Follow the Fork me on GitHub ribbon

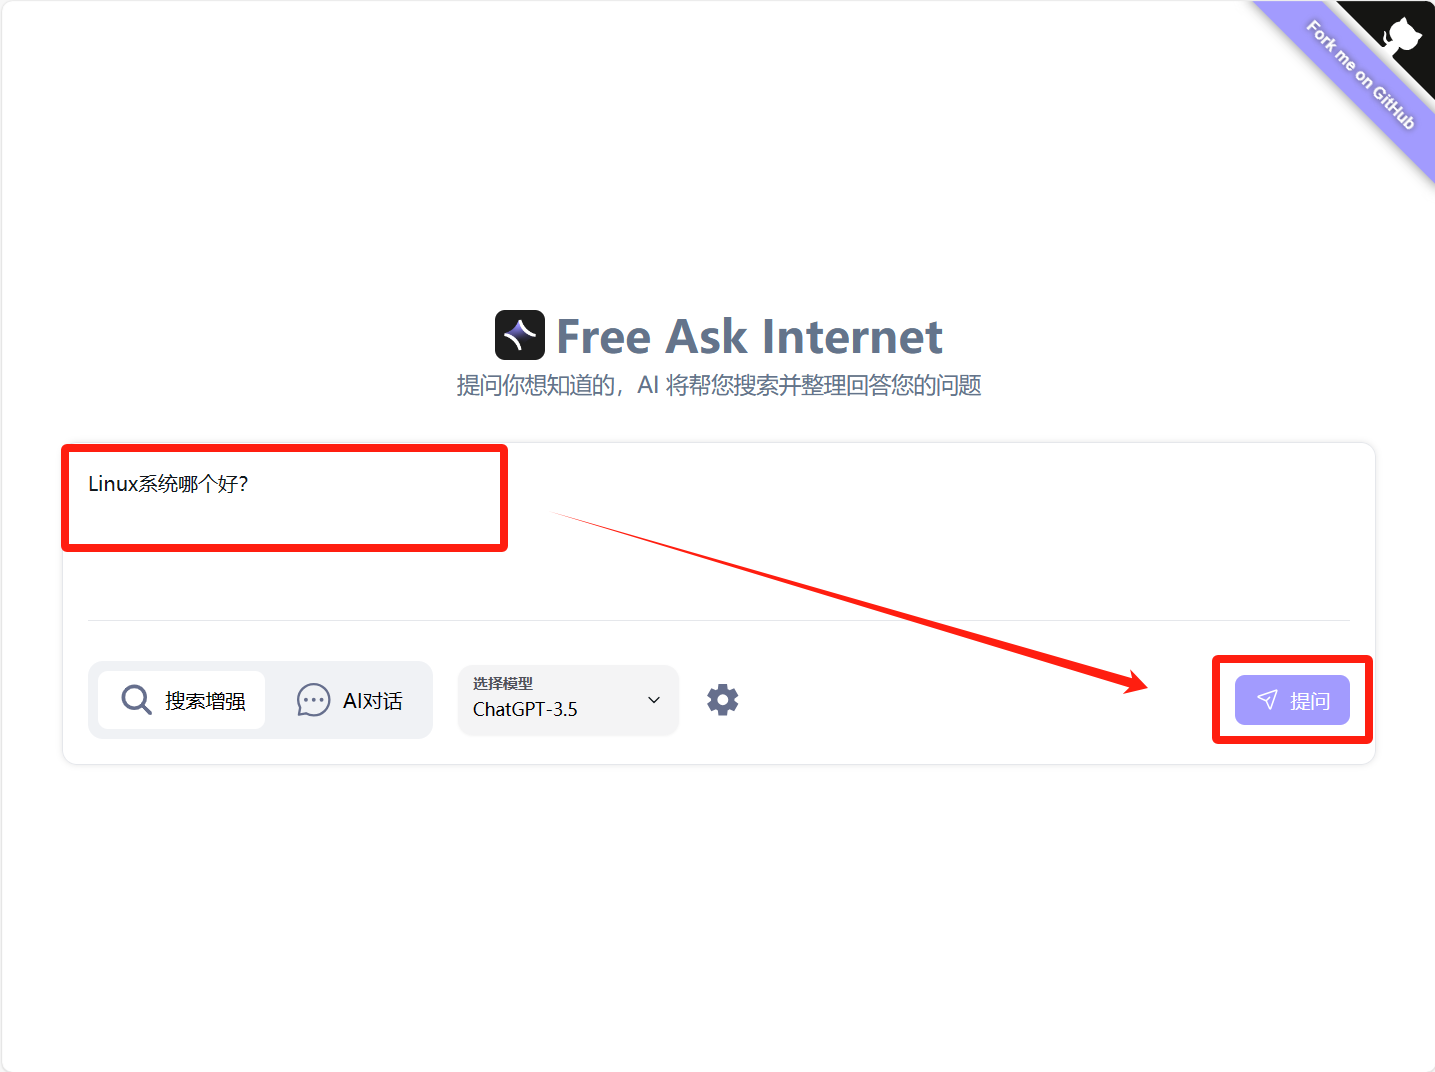[x=1360, y=75]
